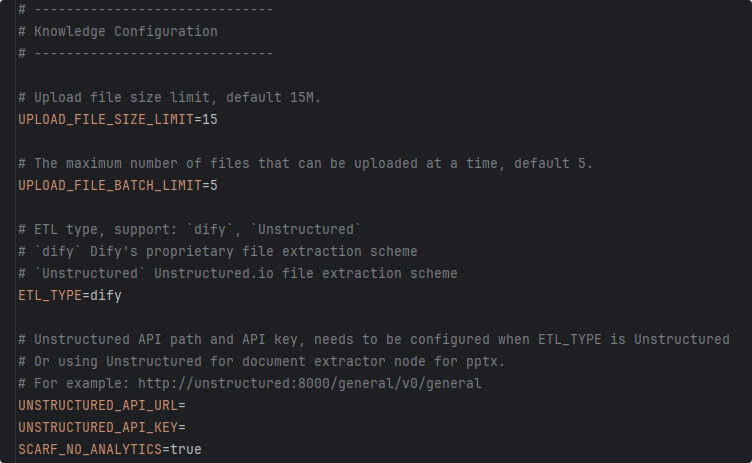Click the SCARF_NO_ANALYTICS variable name

click(90, 450)
